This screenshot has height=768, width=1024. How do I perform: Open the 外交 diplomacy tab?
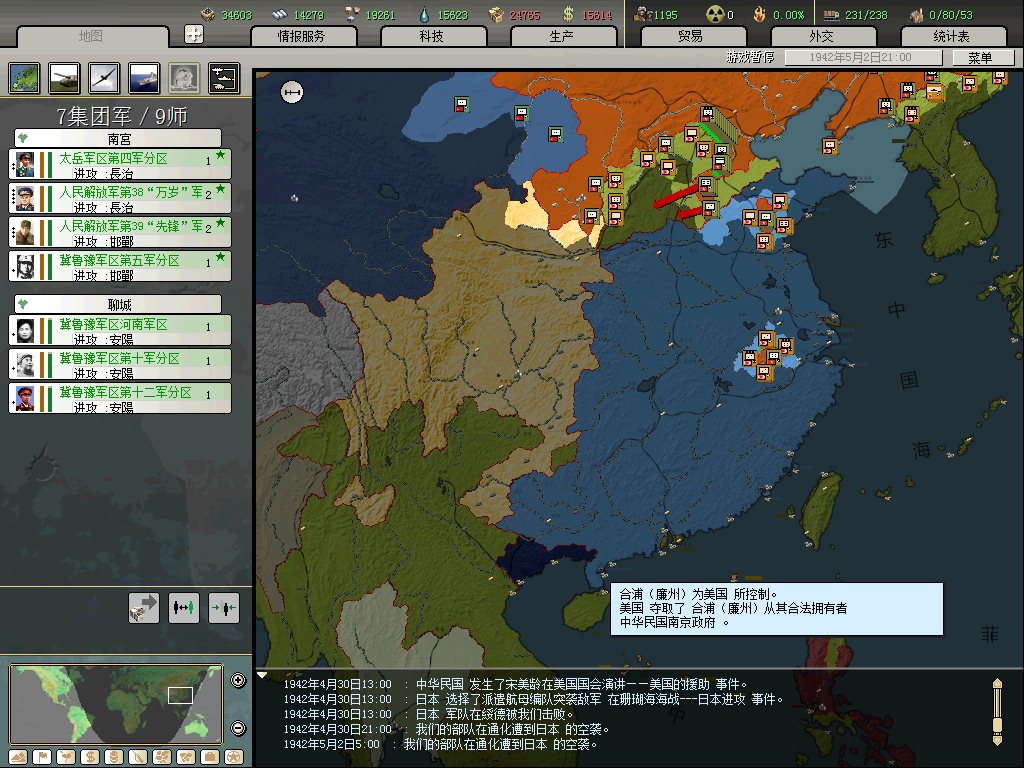click(x=822, y=37)
